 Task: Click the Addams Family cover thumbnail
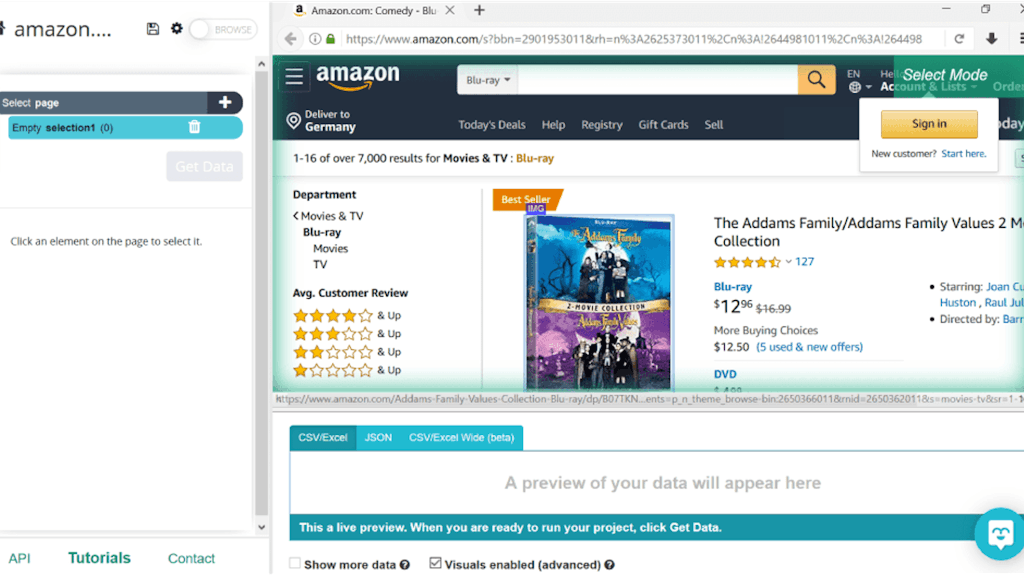[x=600, y=302]
